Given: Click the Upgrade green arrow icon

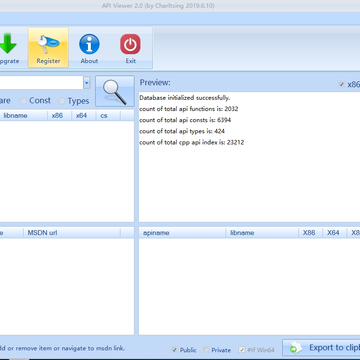Looking at the screenshot, I should 7,44.
